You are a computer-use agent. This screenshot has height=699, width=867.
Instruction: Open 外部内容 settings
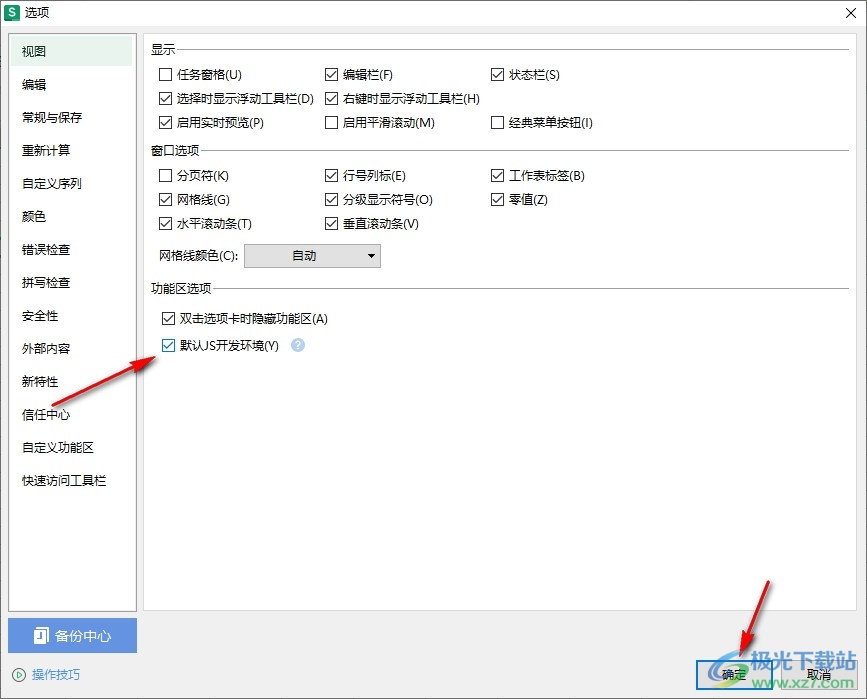coord(71,348)
